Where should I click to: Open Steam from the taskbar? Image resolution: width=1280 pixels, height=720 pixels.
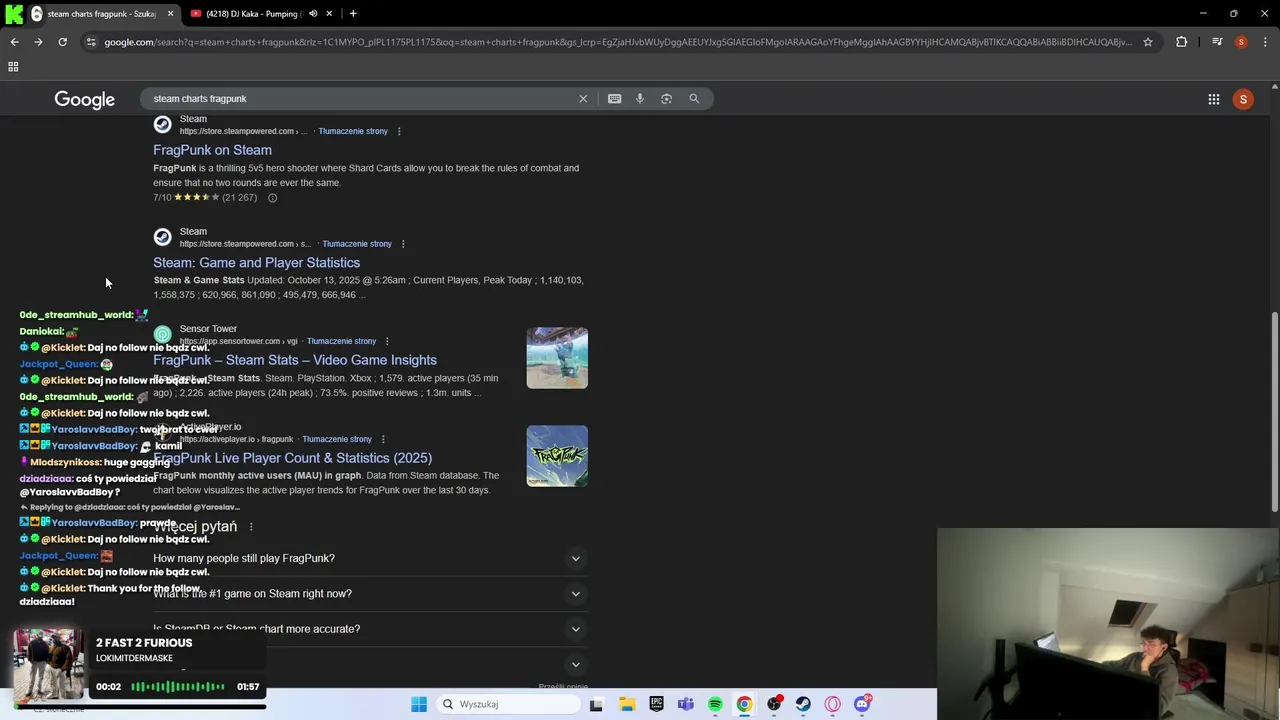click(803, 704)
